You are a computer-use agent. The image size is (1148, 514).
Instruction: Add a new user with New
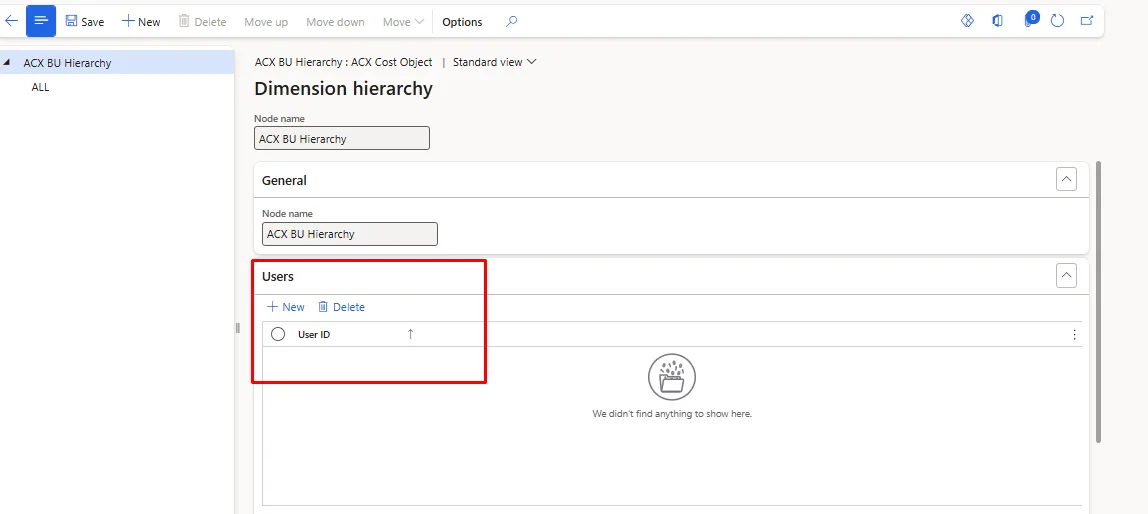click(x=286, y=307)
